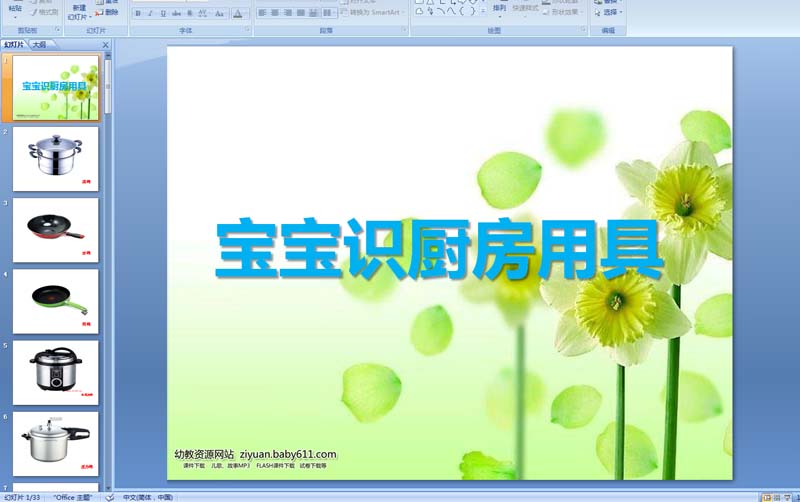Toggle text shadow (S) icon
The width and height of the screenshot is (800, 502).
point(190,14)
